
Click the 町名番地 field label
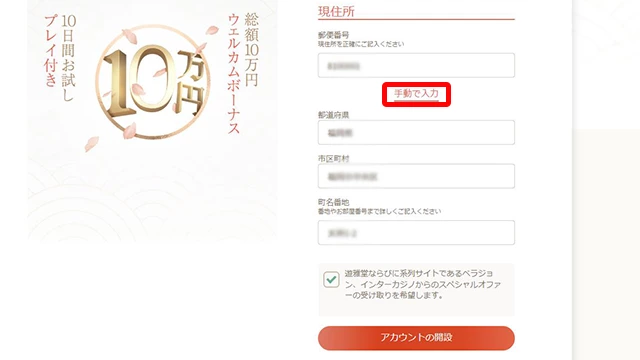click(x=333, y=202)
